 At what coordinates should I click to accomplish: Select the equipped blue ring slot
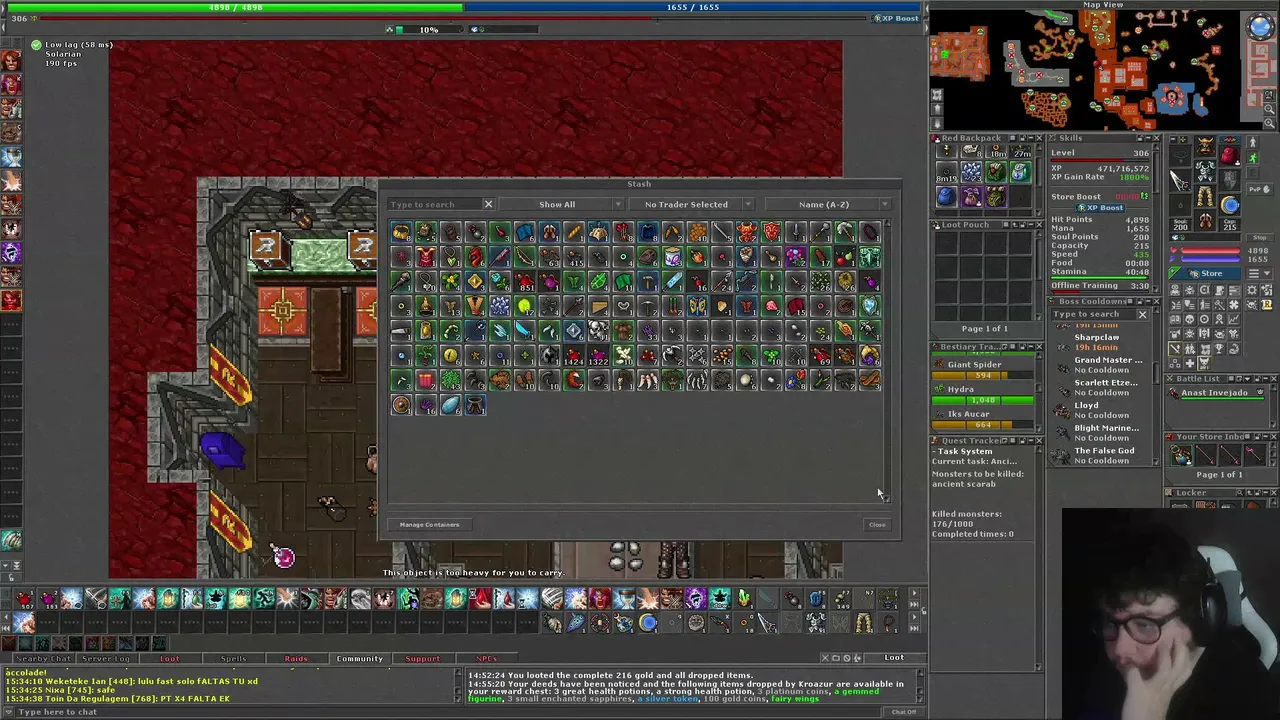click(1229, 206)
